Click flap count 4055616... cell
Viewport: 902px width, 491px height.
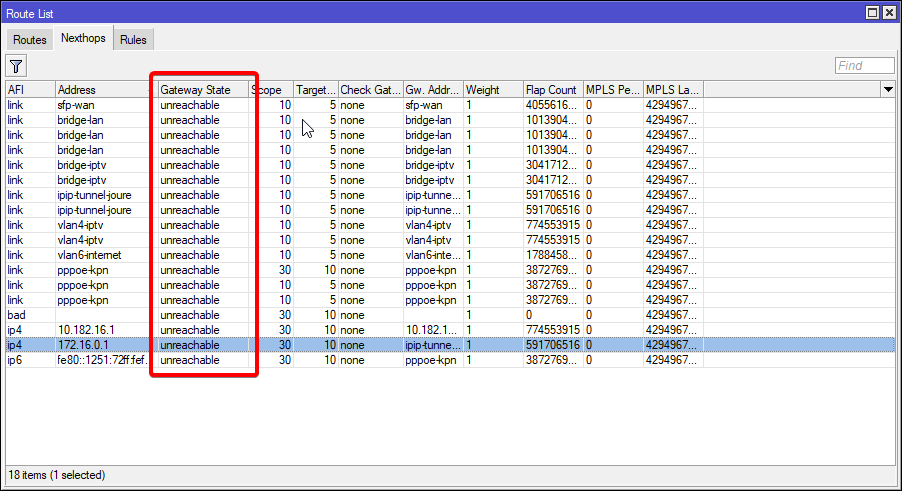pyautogui.click(x=553, y=105)
